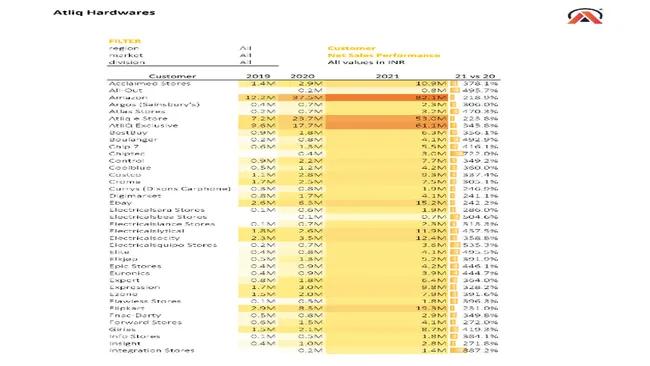Select the "Acclaimed Stores" customer row
This screenshot has width=650, height=366.
303,83
